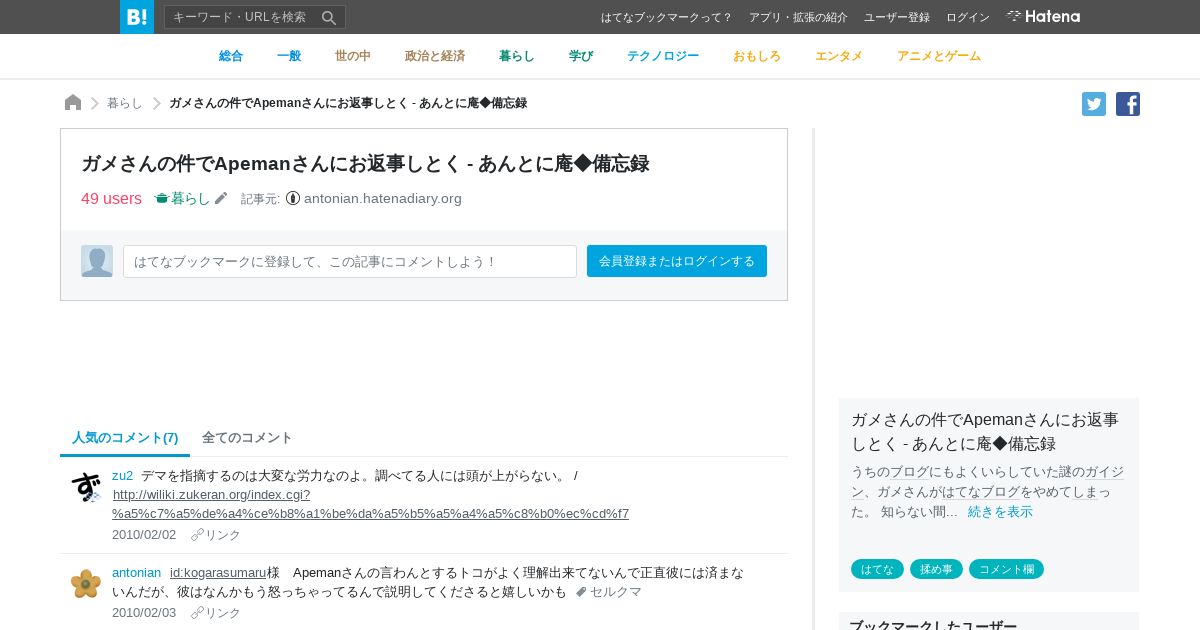
Task: Select the 政治と経済 category
Action: pos(435,56)
